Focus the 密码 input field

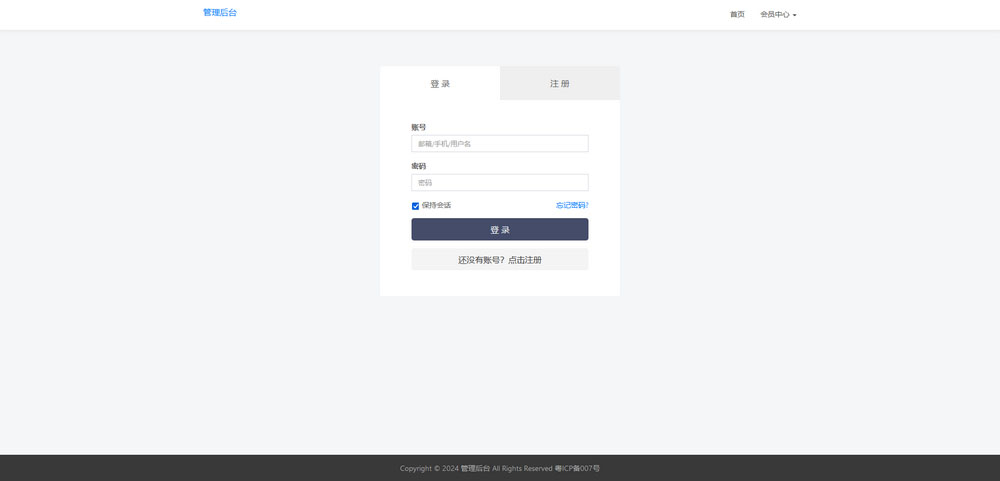point(499,183)
